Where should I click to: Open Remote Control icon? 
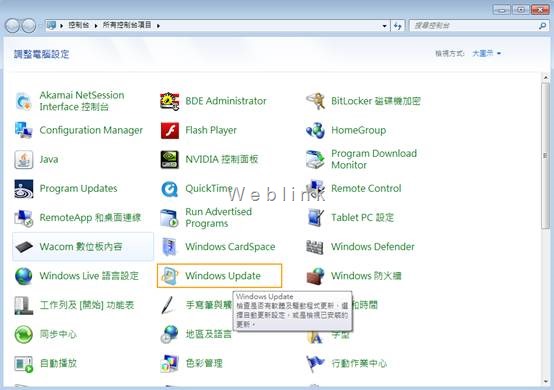click(x=315, y=189)
